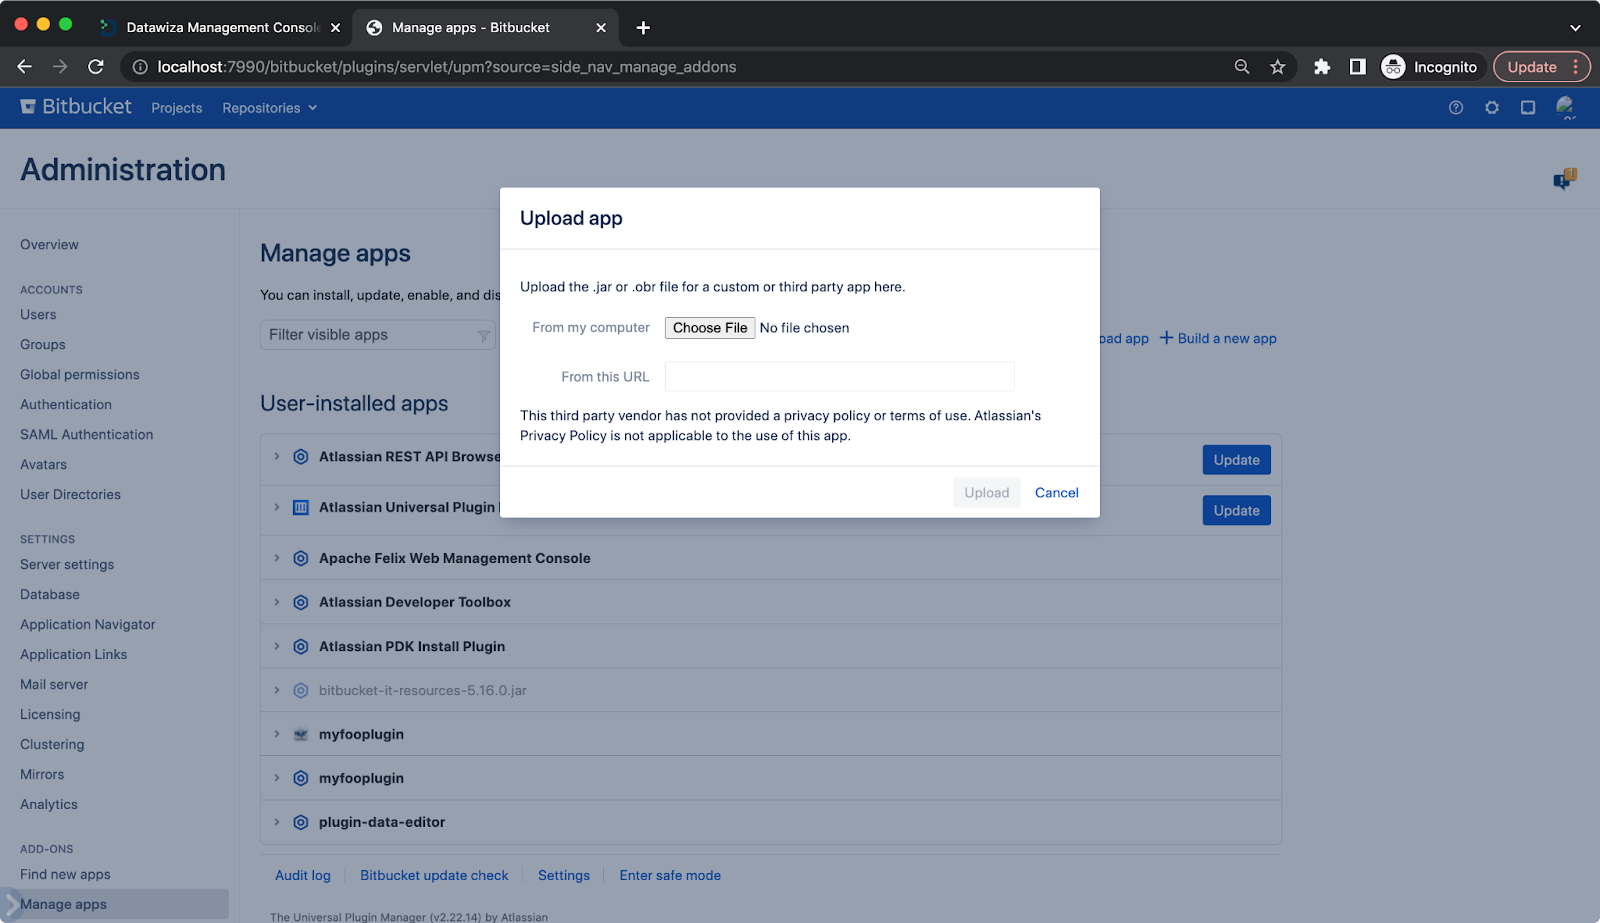Click the Bitbucket update check link
This screenshot has height=923, width=1600.
click(434, 875)
